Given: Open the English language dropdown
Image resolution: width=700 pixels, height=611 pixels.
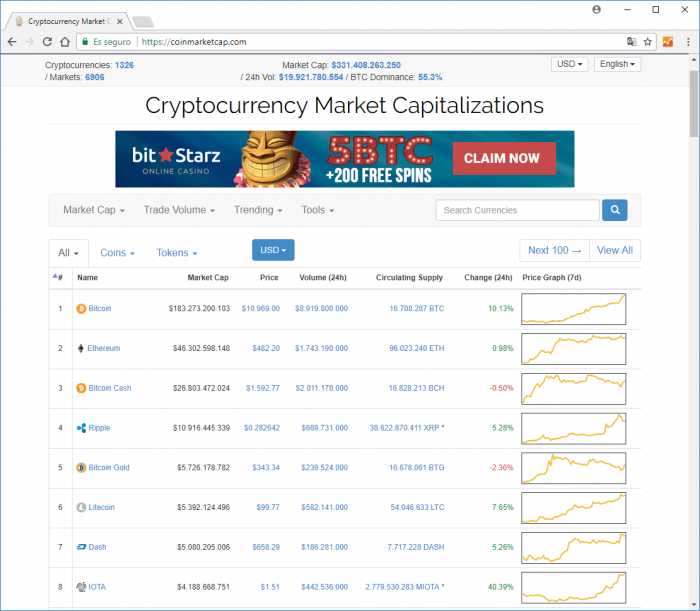Looking at the screenshot, I should coord(617,64).
